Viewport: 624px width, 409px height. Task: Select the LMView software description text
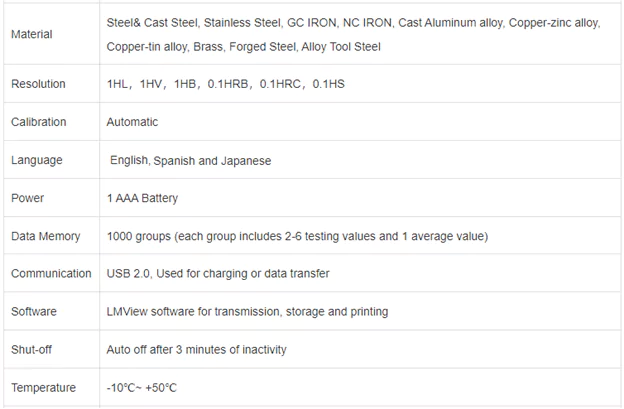coord(247,312)
